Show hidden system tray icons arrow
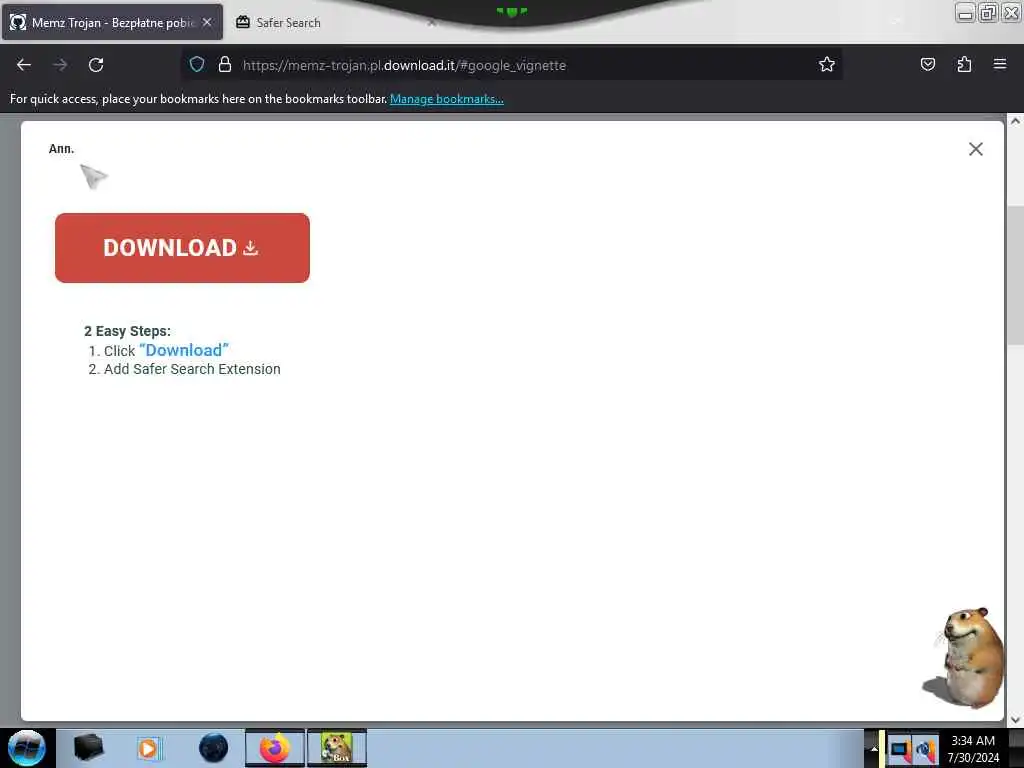The height and width of the screenshot is (768, 1024). pos(873,748)
